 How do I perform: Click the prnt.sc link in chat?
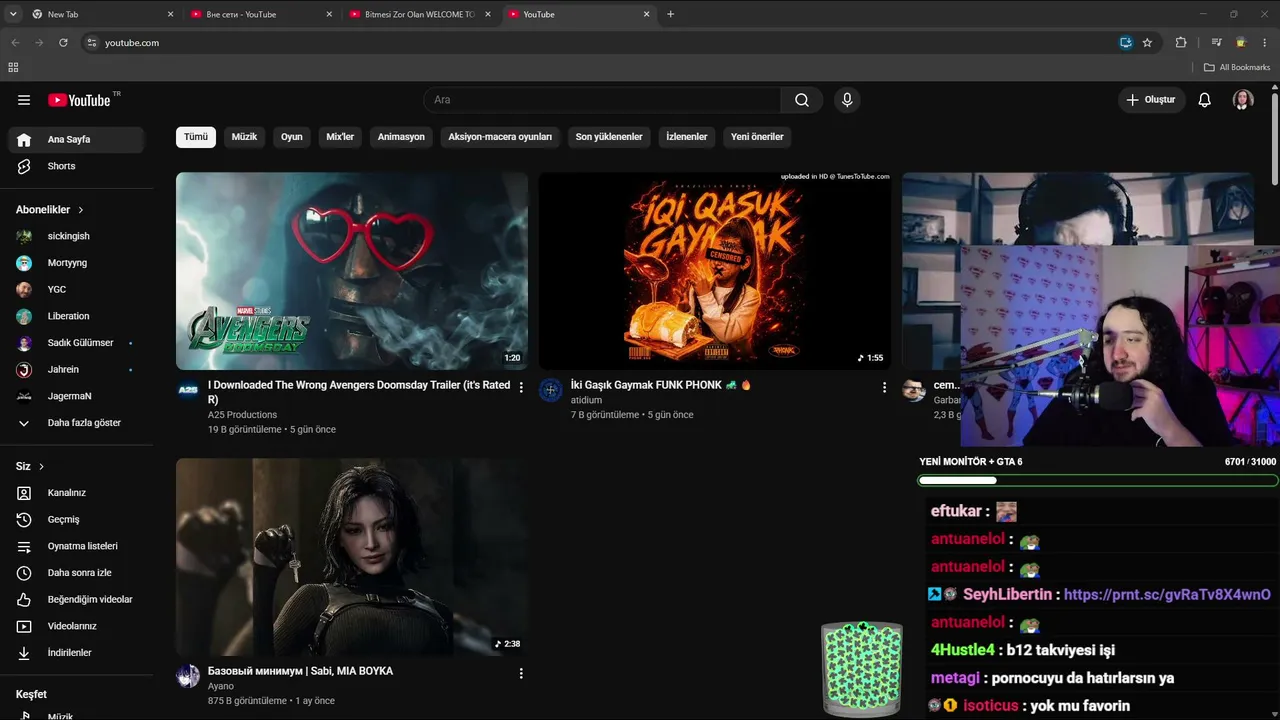click(1167, 594)
